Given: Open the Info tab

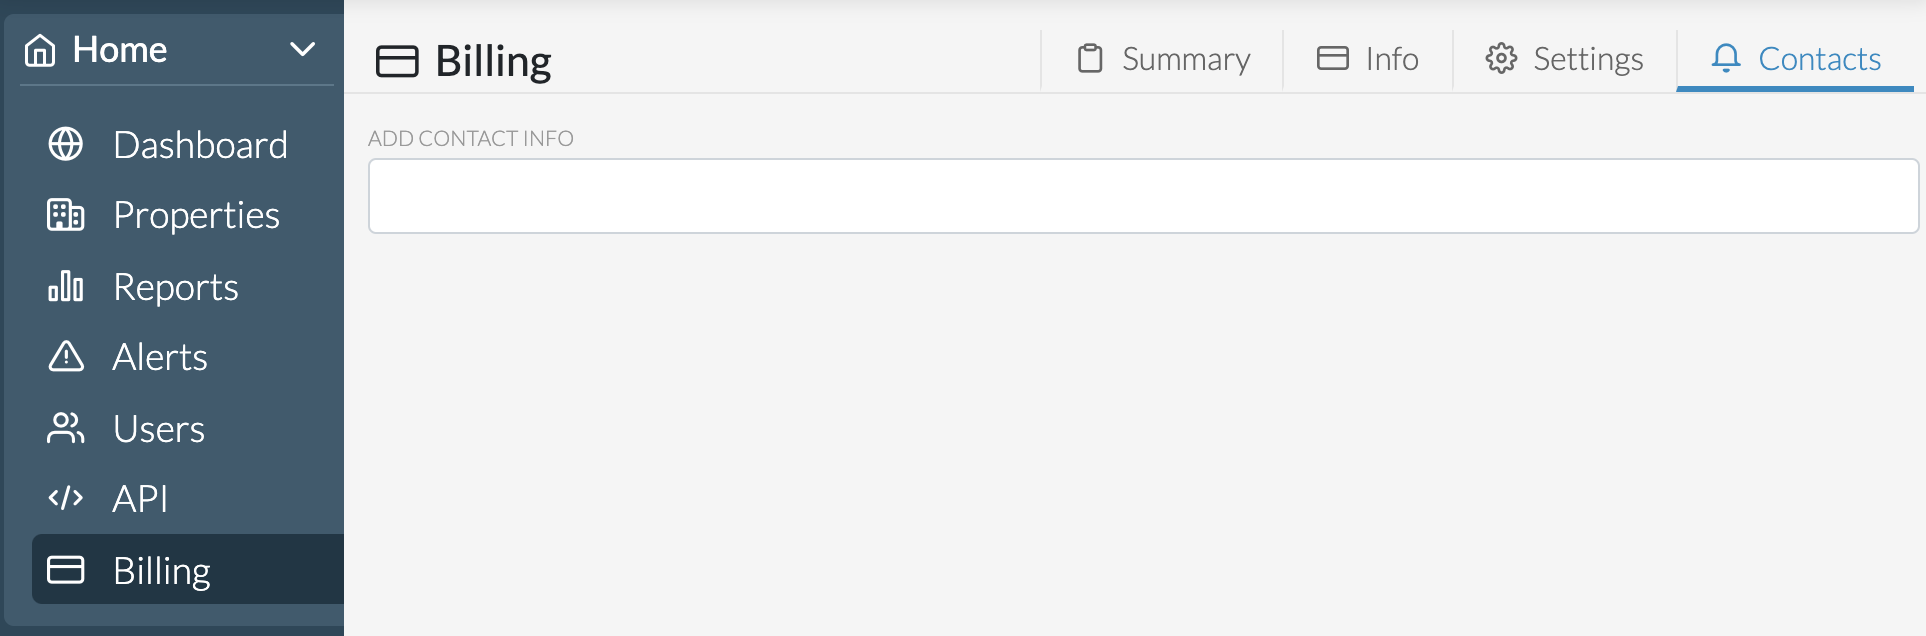Looking at the screenshot, I should [x=1390, y=59].
